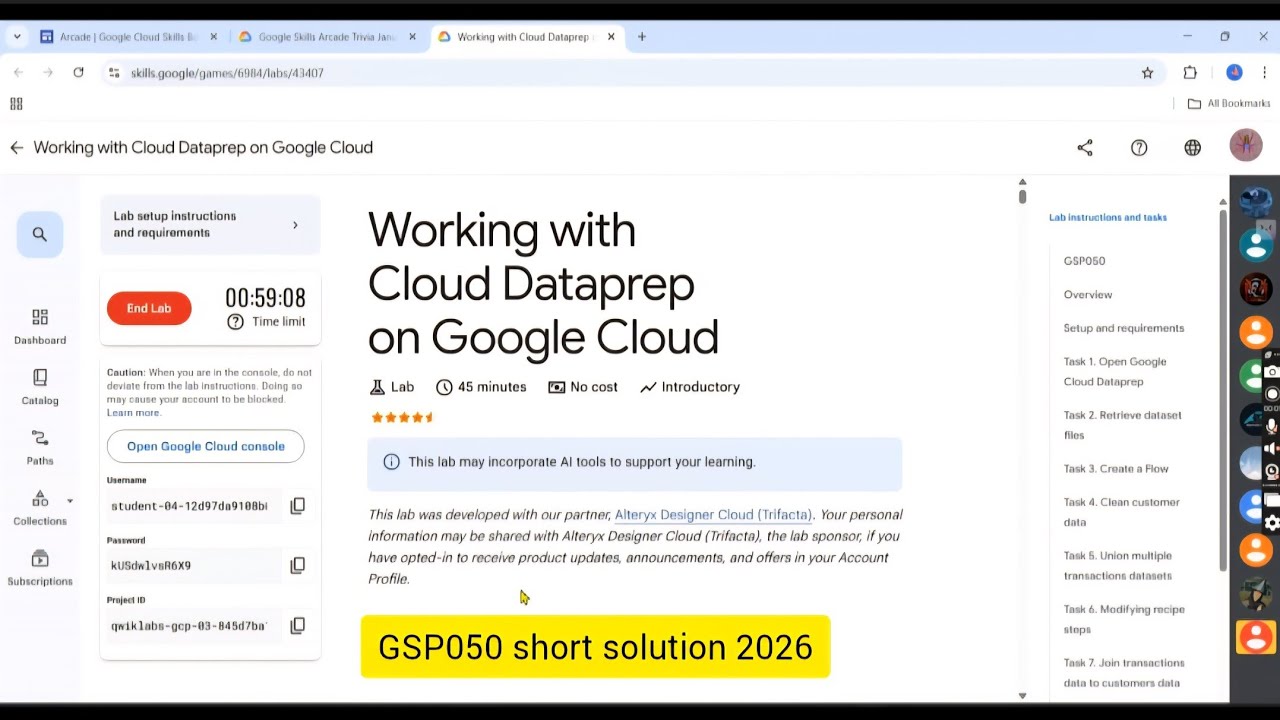Viewport: 1280px width, 720px height.
Task: Click the Introductory level label
Action: [x=690, y=387]
